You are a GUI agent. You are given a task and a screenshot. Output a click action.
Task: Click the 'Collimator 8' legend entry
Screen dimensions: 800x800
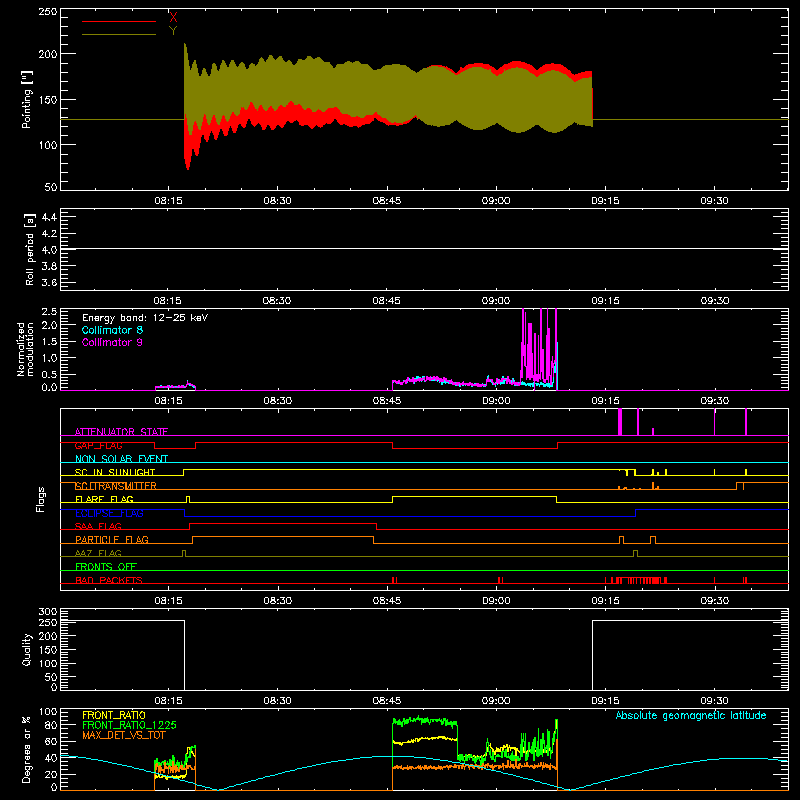[112, 330]
